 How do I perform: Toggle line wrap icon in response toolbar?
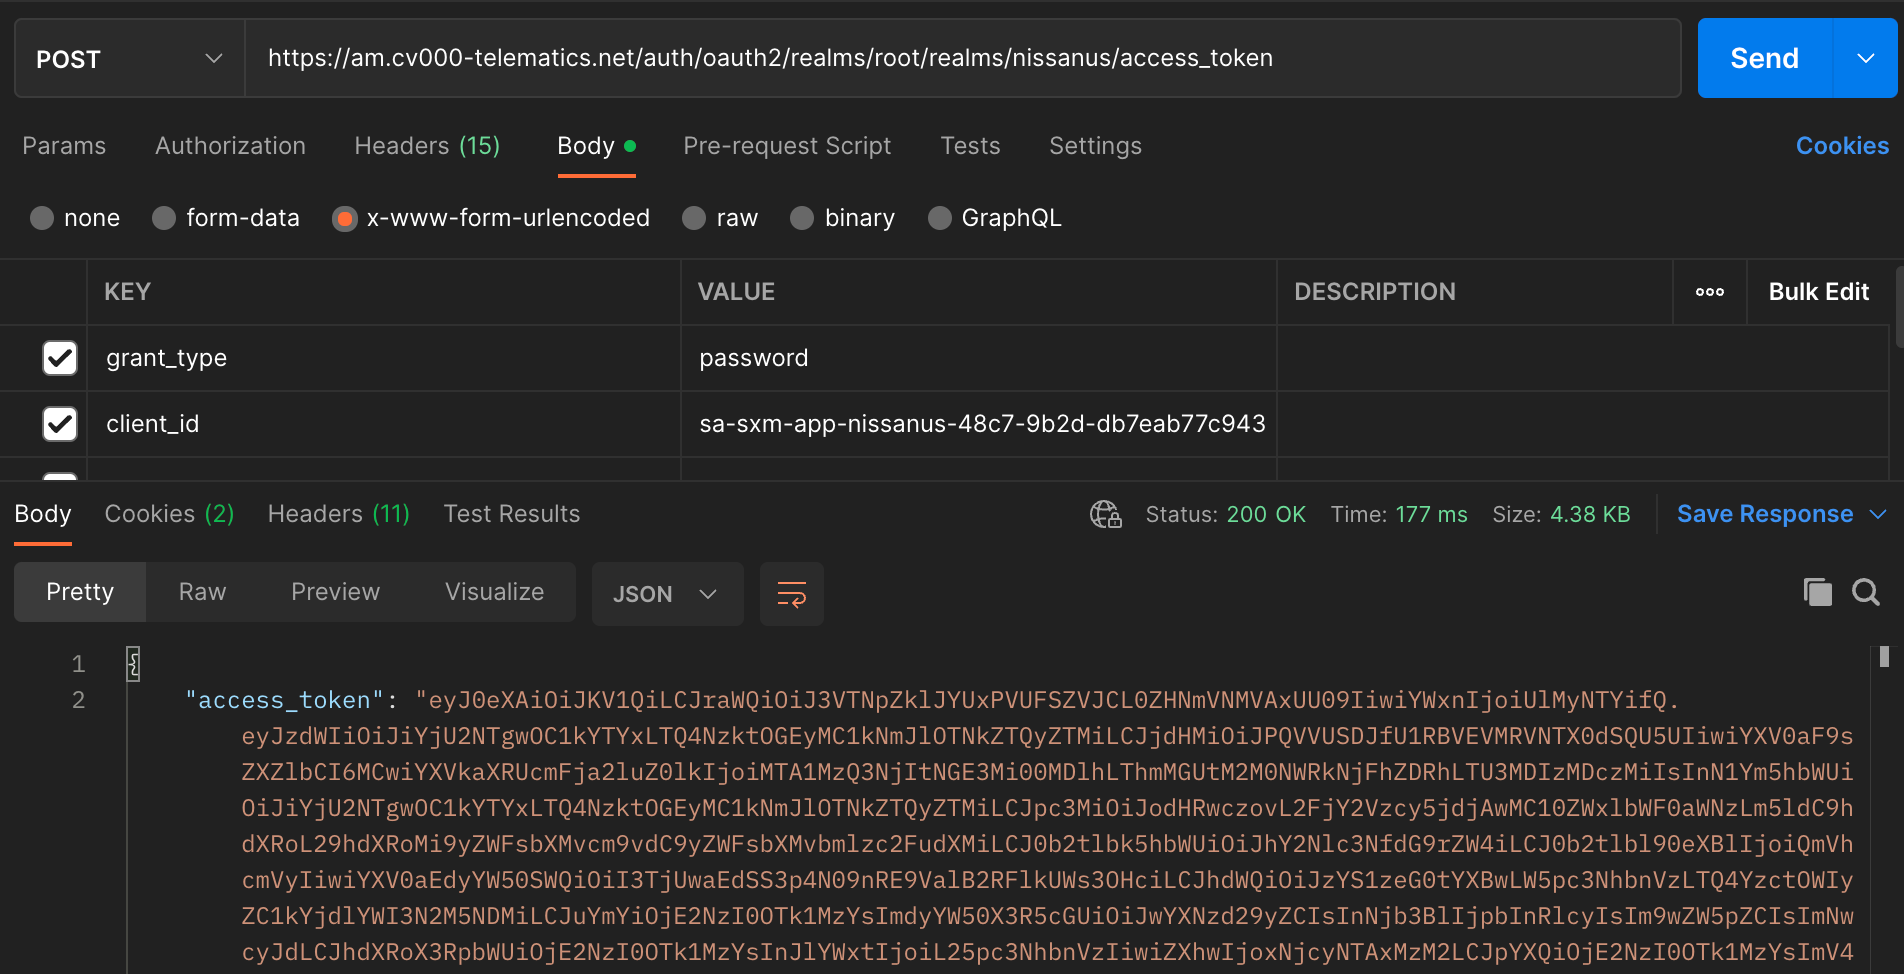(791, 594)
